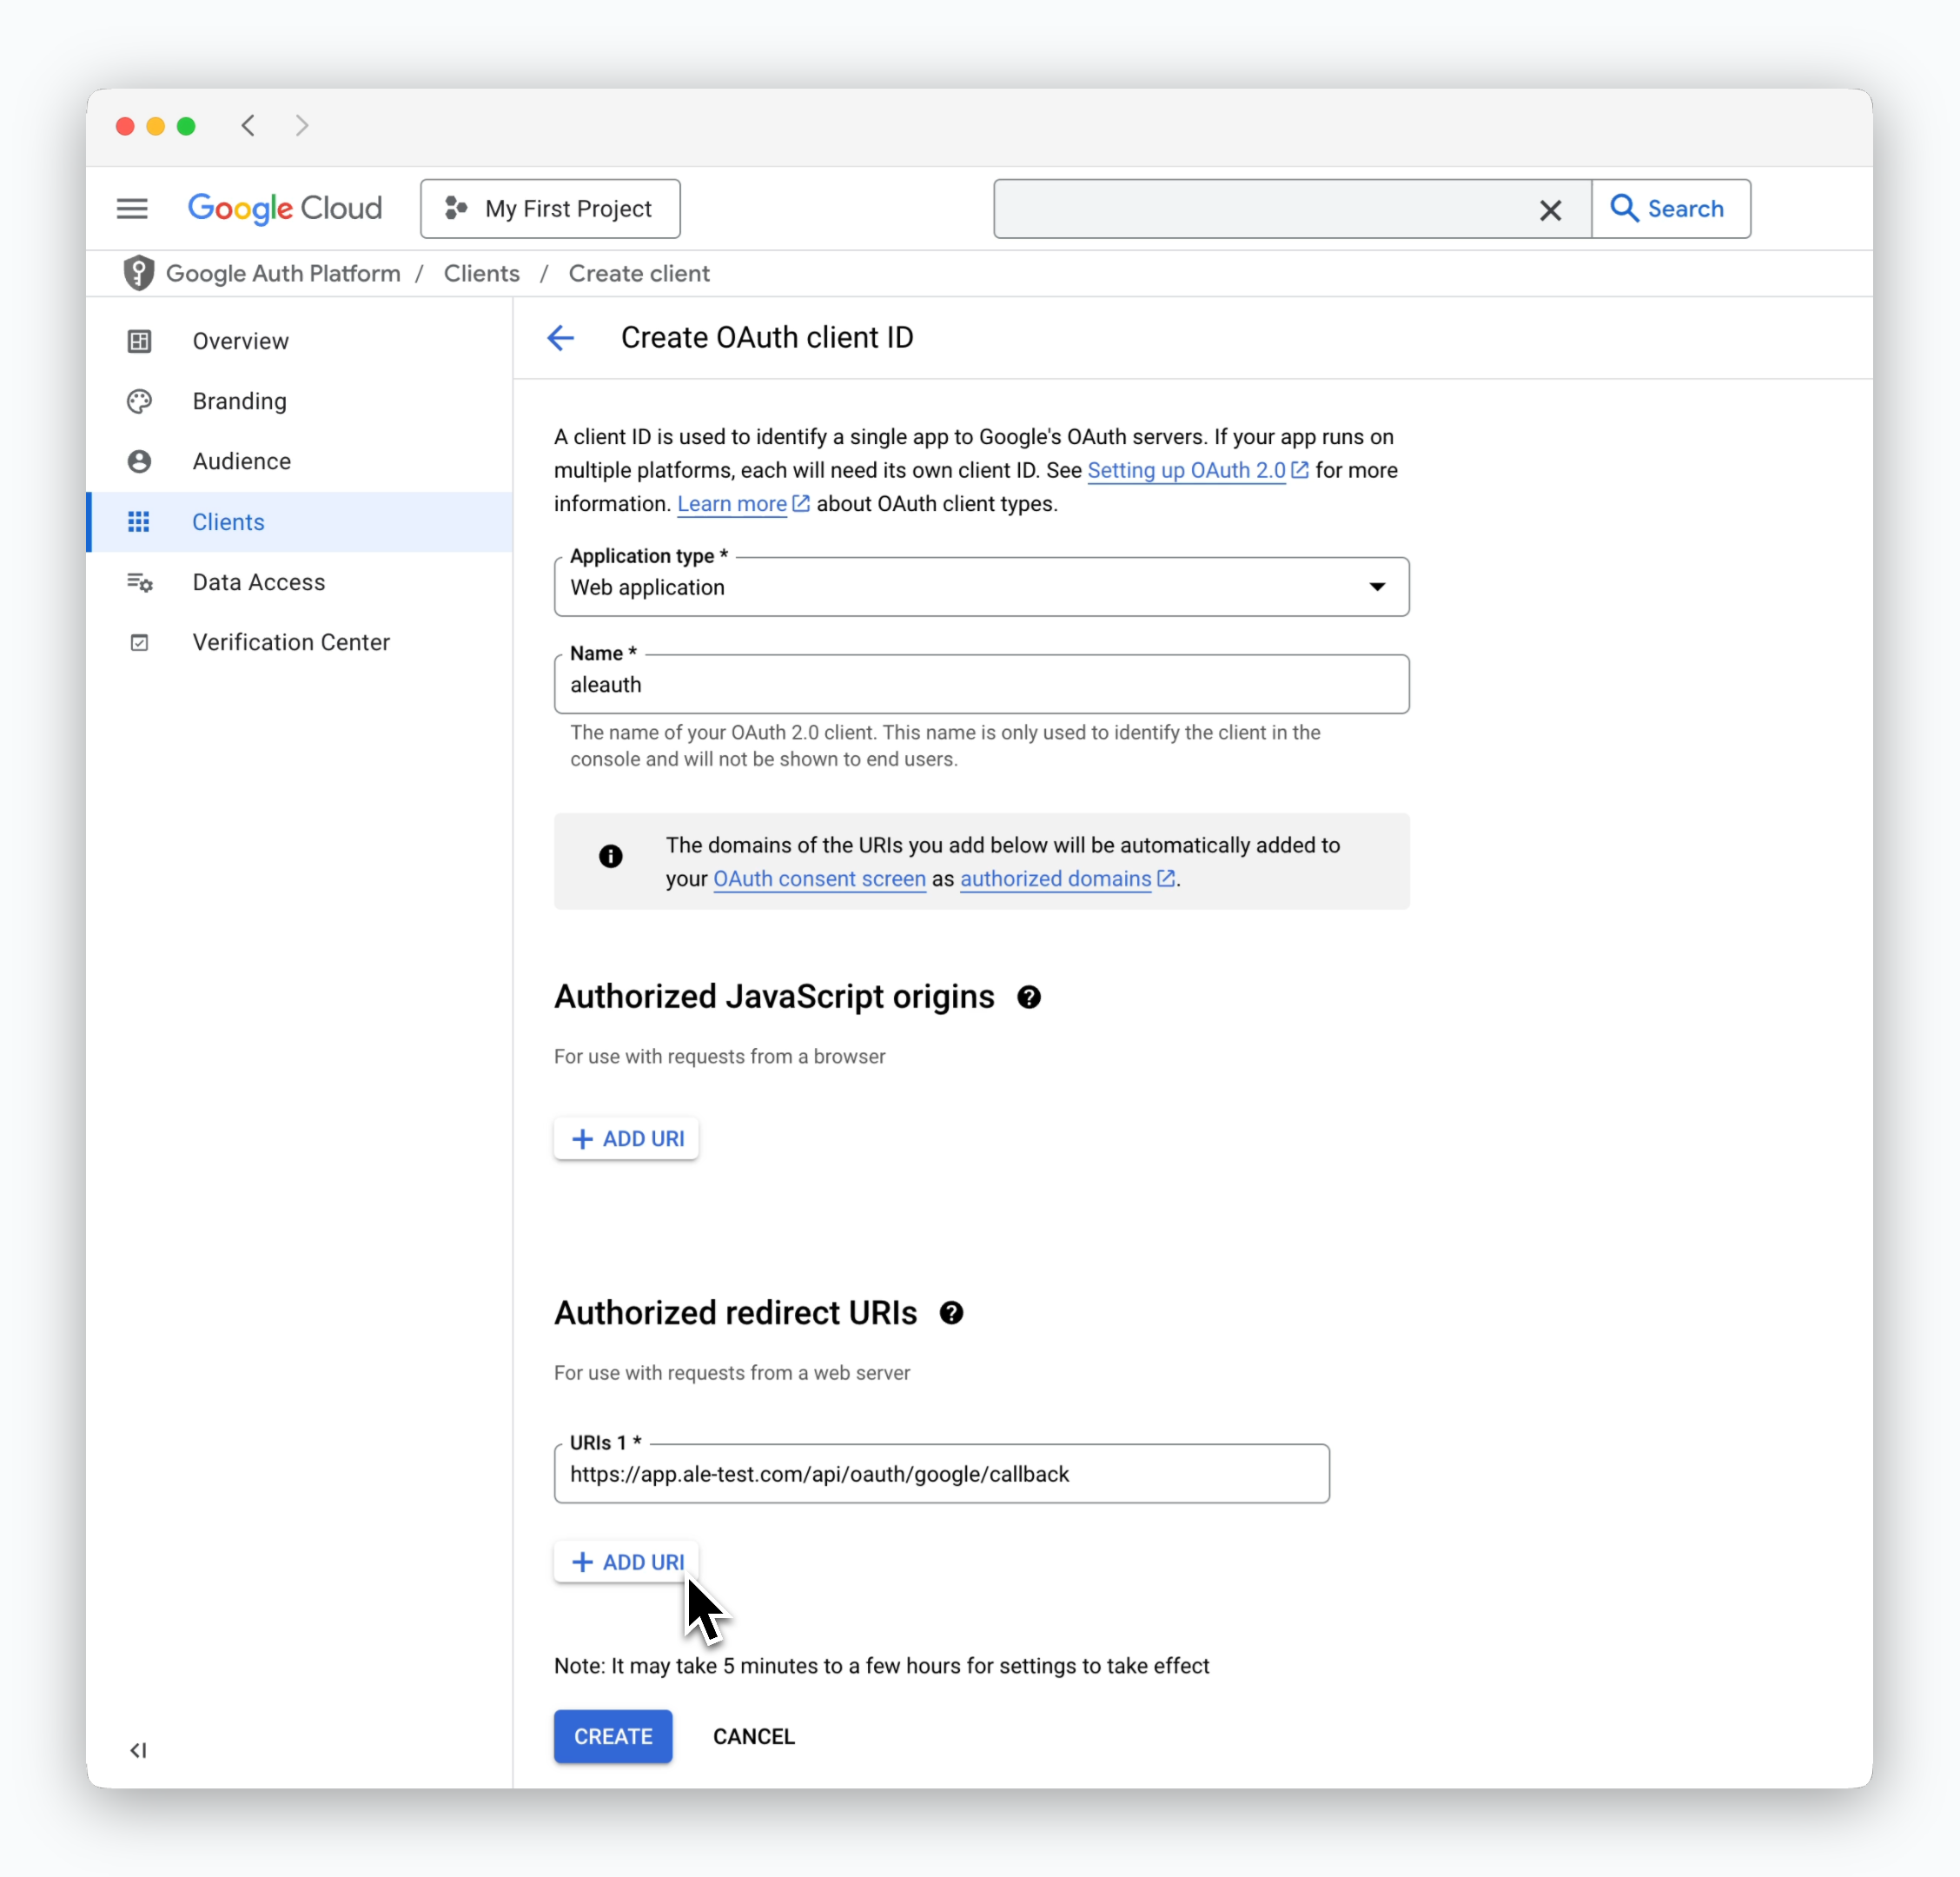1960x1877 pixels.
Task: Open the Learn more link
Action: (x=743, y=504)
